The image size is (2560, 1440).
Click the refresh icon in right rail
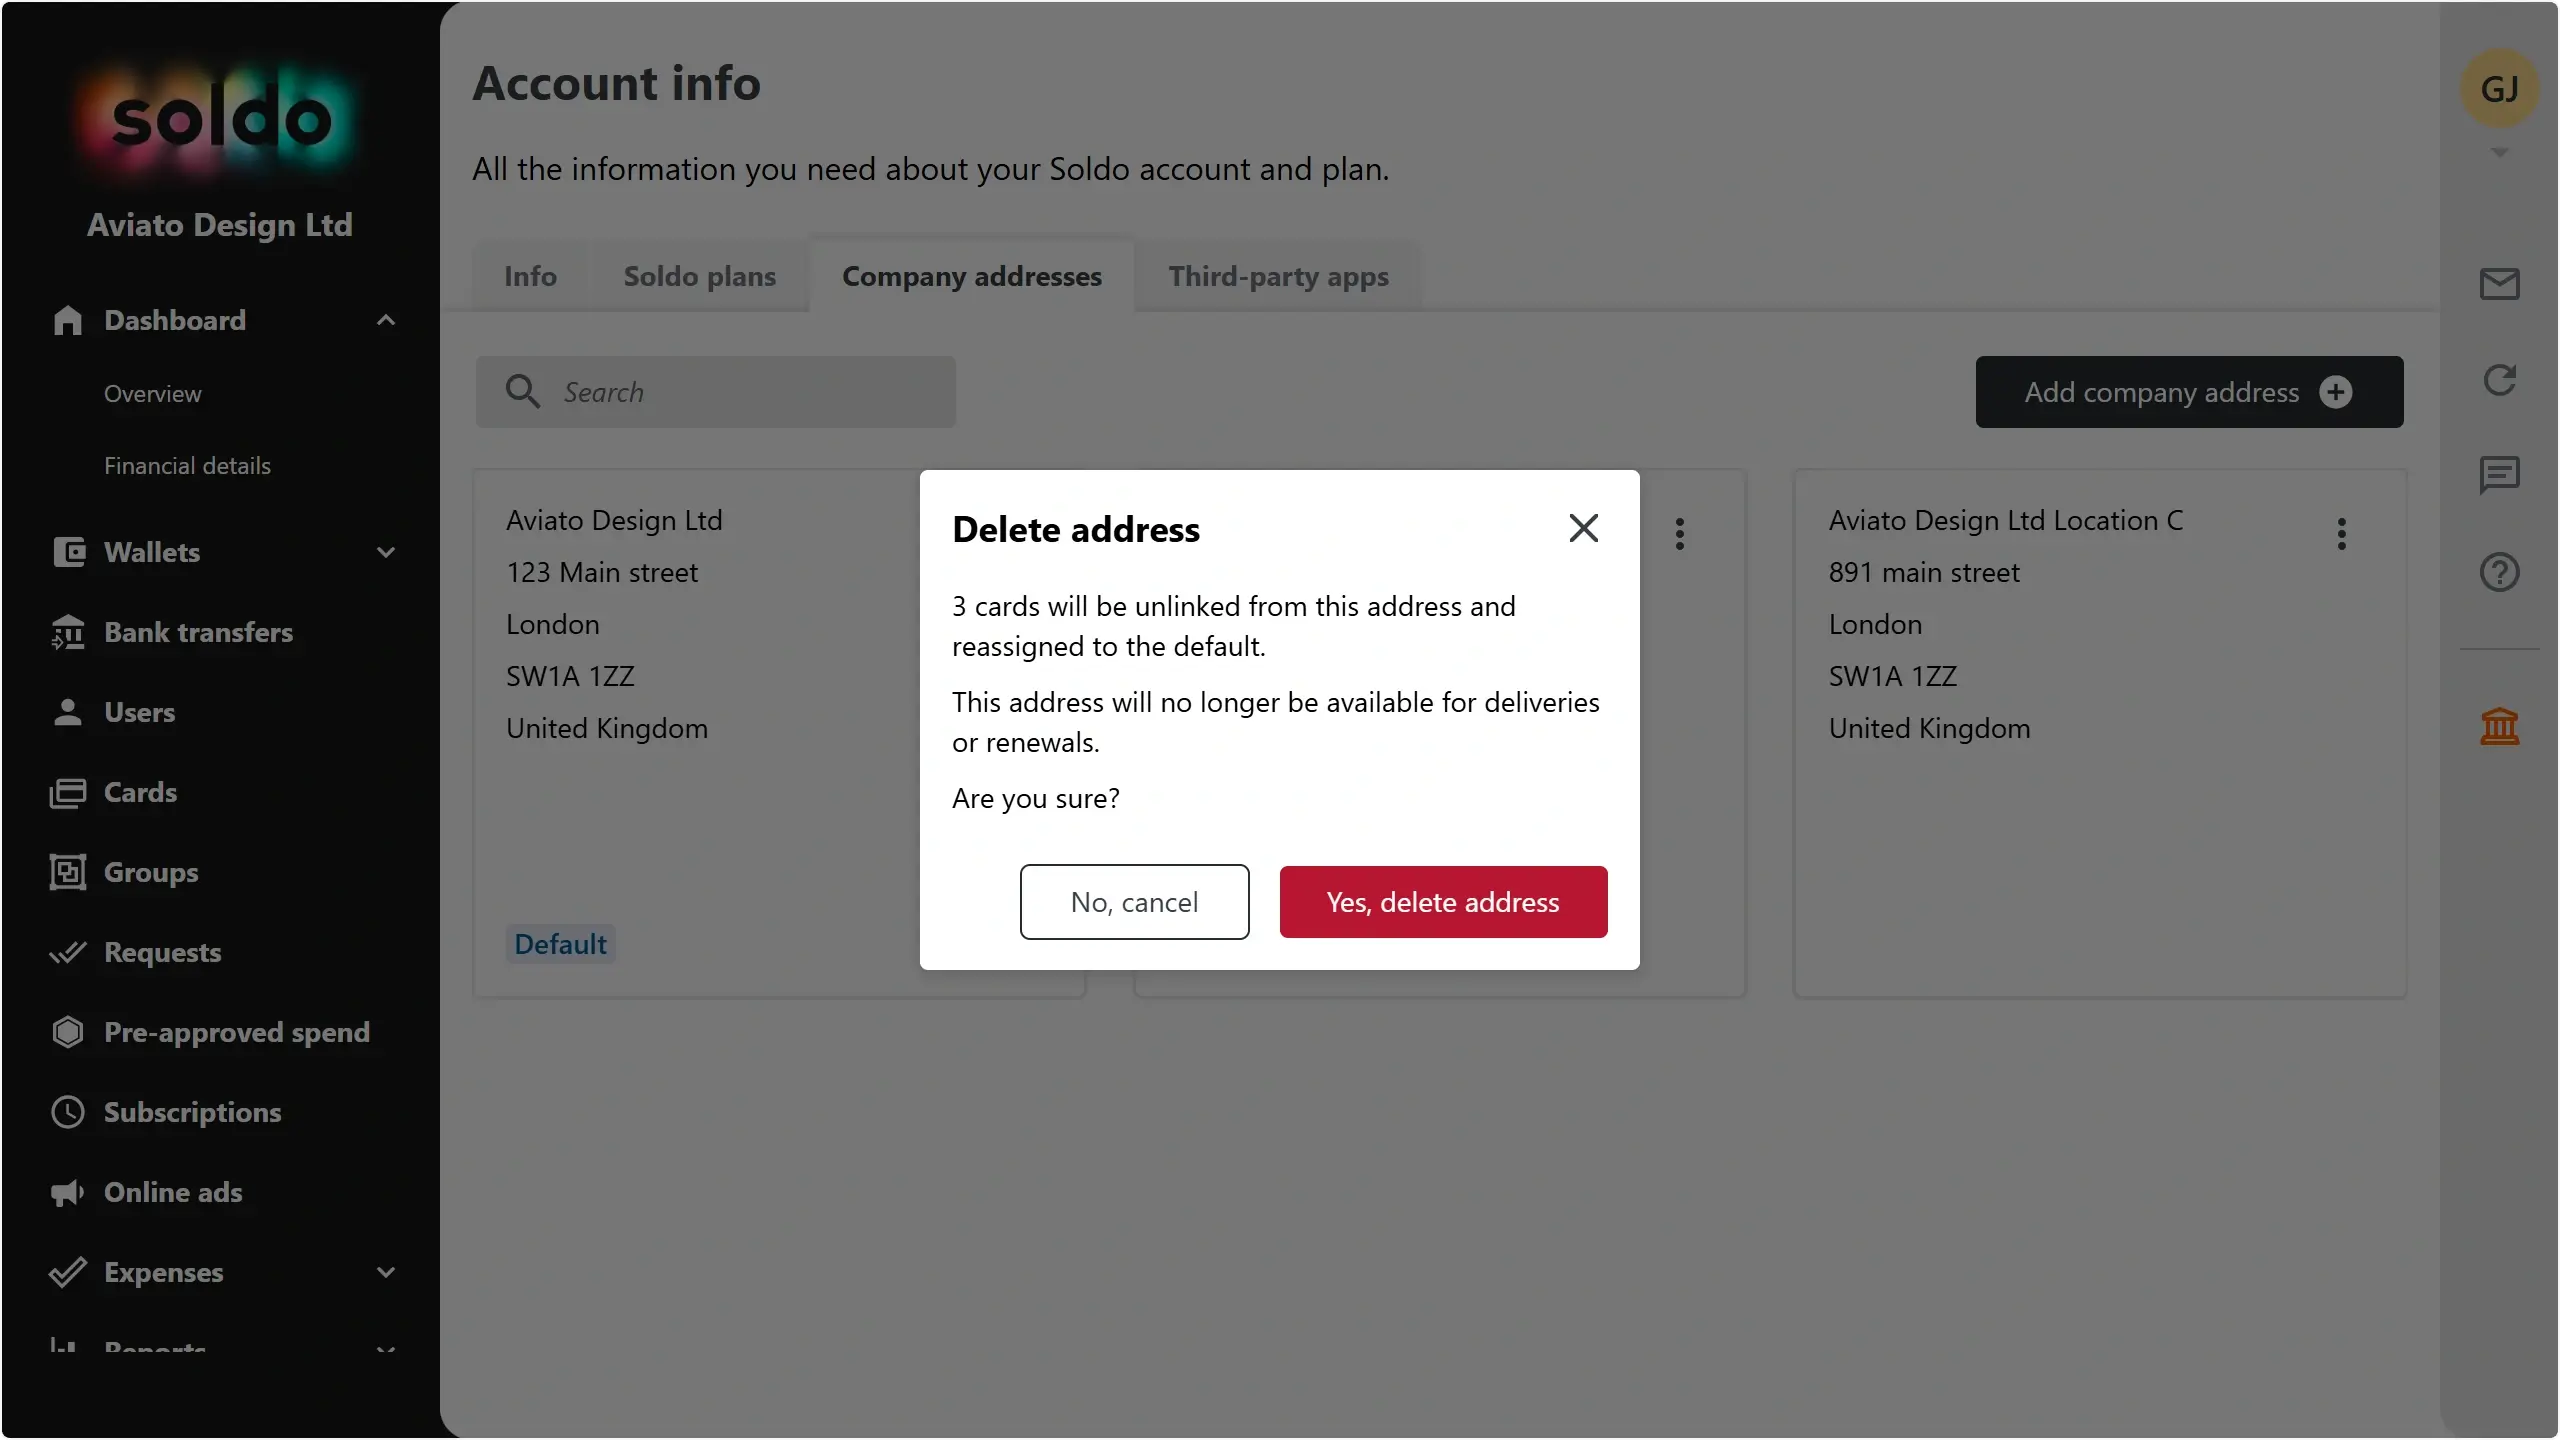coord(2499,380)
